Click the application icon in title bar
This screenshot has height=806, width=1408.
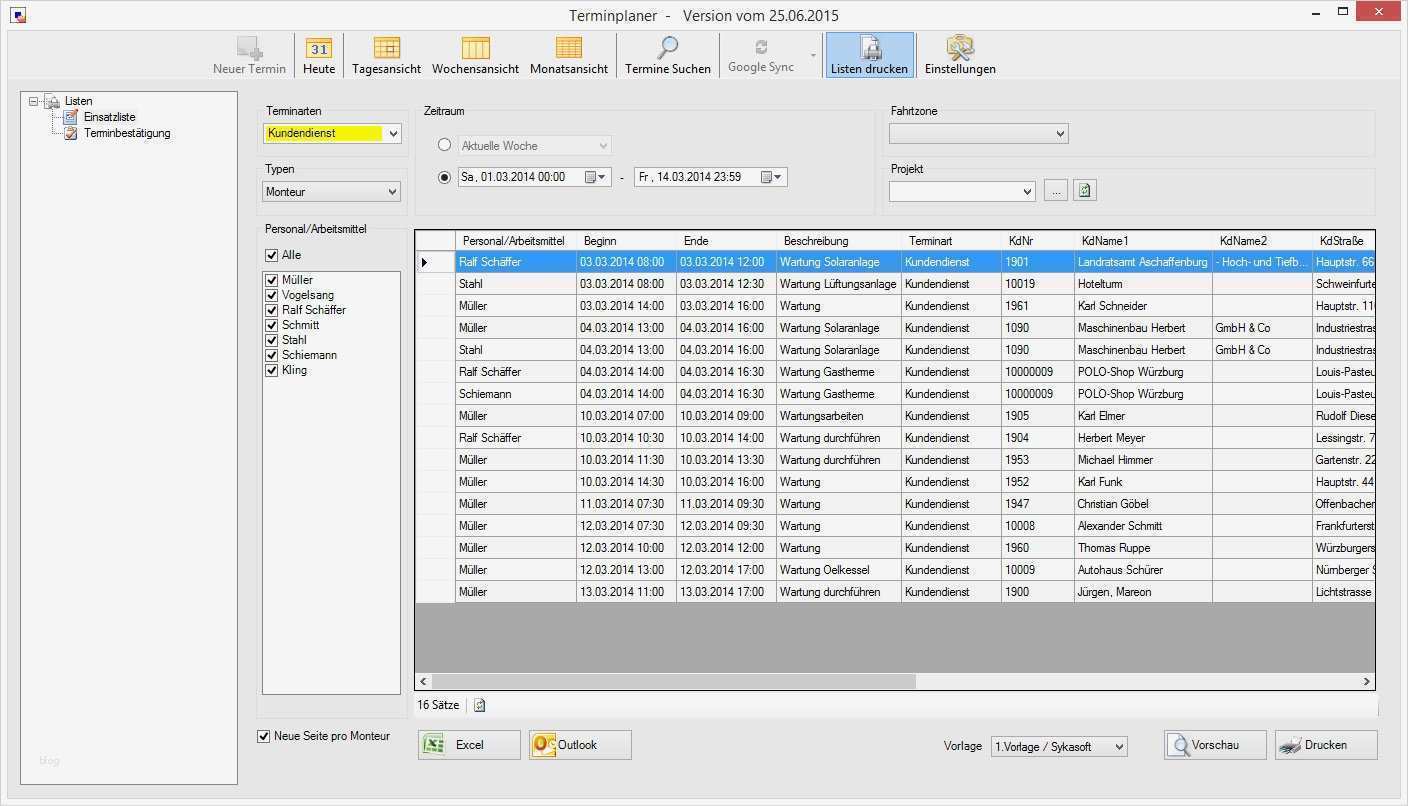[x=18, y=15]
